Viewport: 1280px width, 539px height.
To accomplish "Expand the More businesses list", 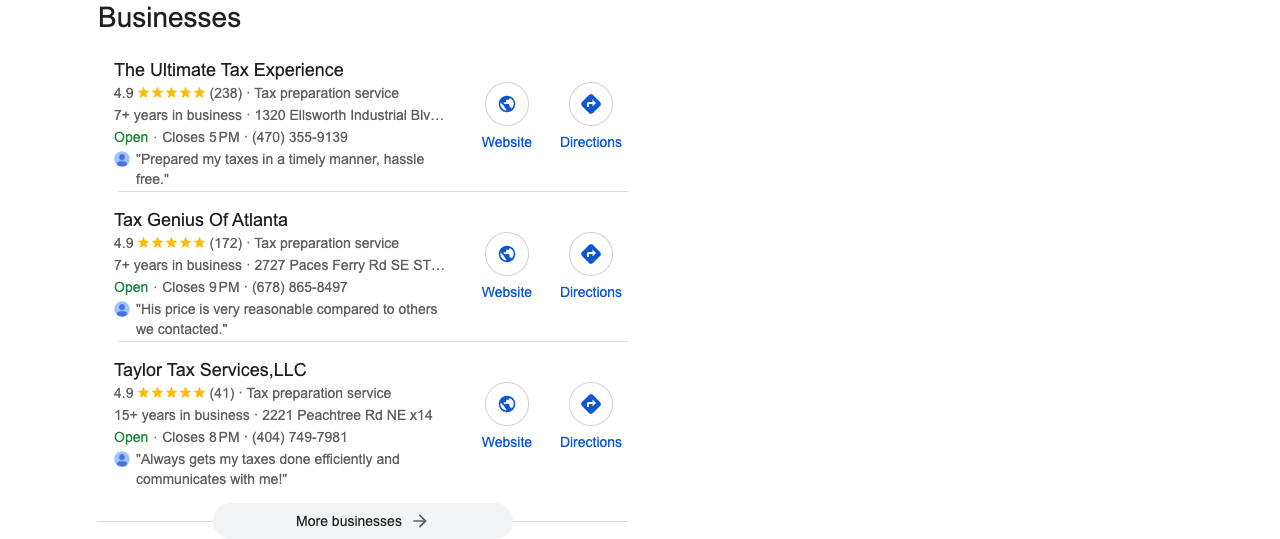I will (x=363, y=521).
